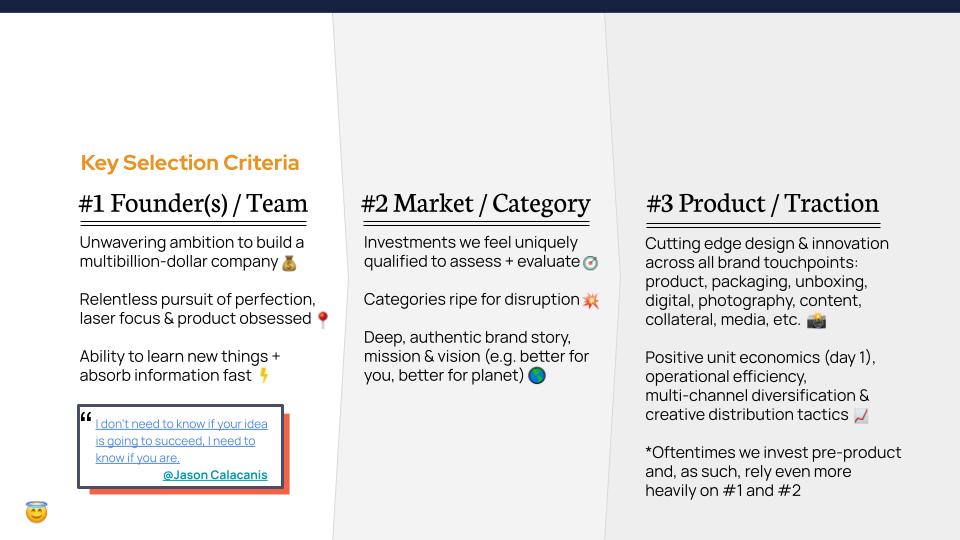Click the explosion emoji after disruption
The image size is (960, 540).
point(591,300)
